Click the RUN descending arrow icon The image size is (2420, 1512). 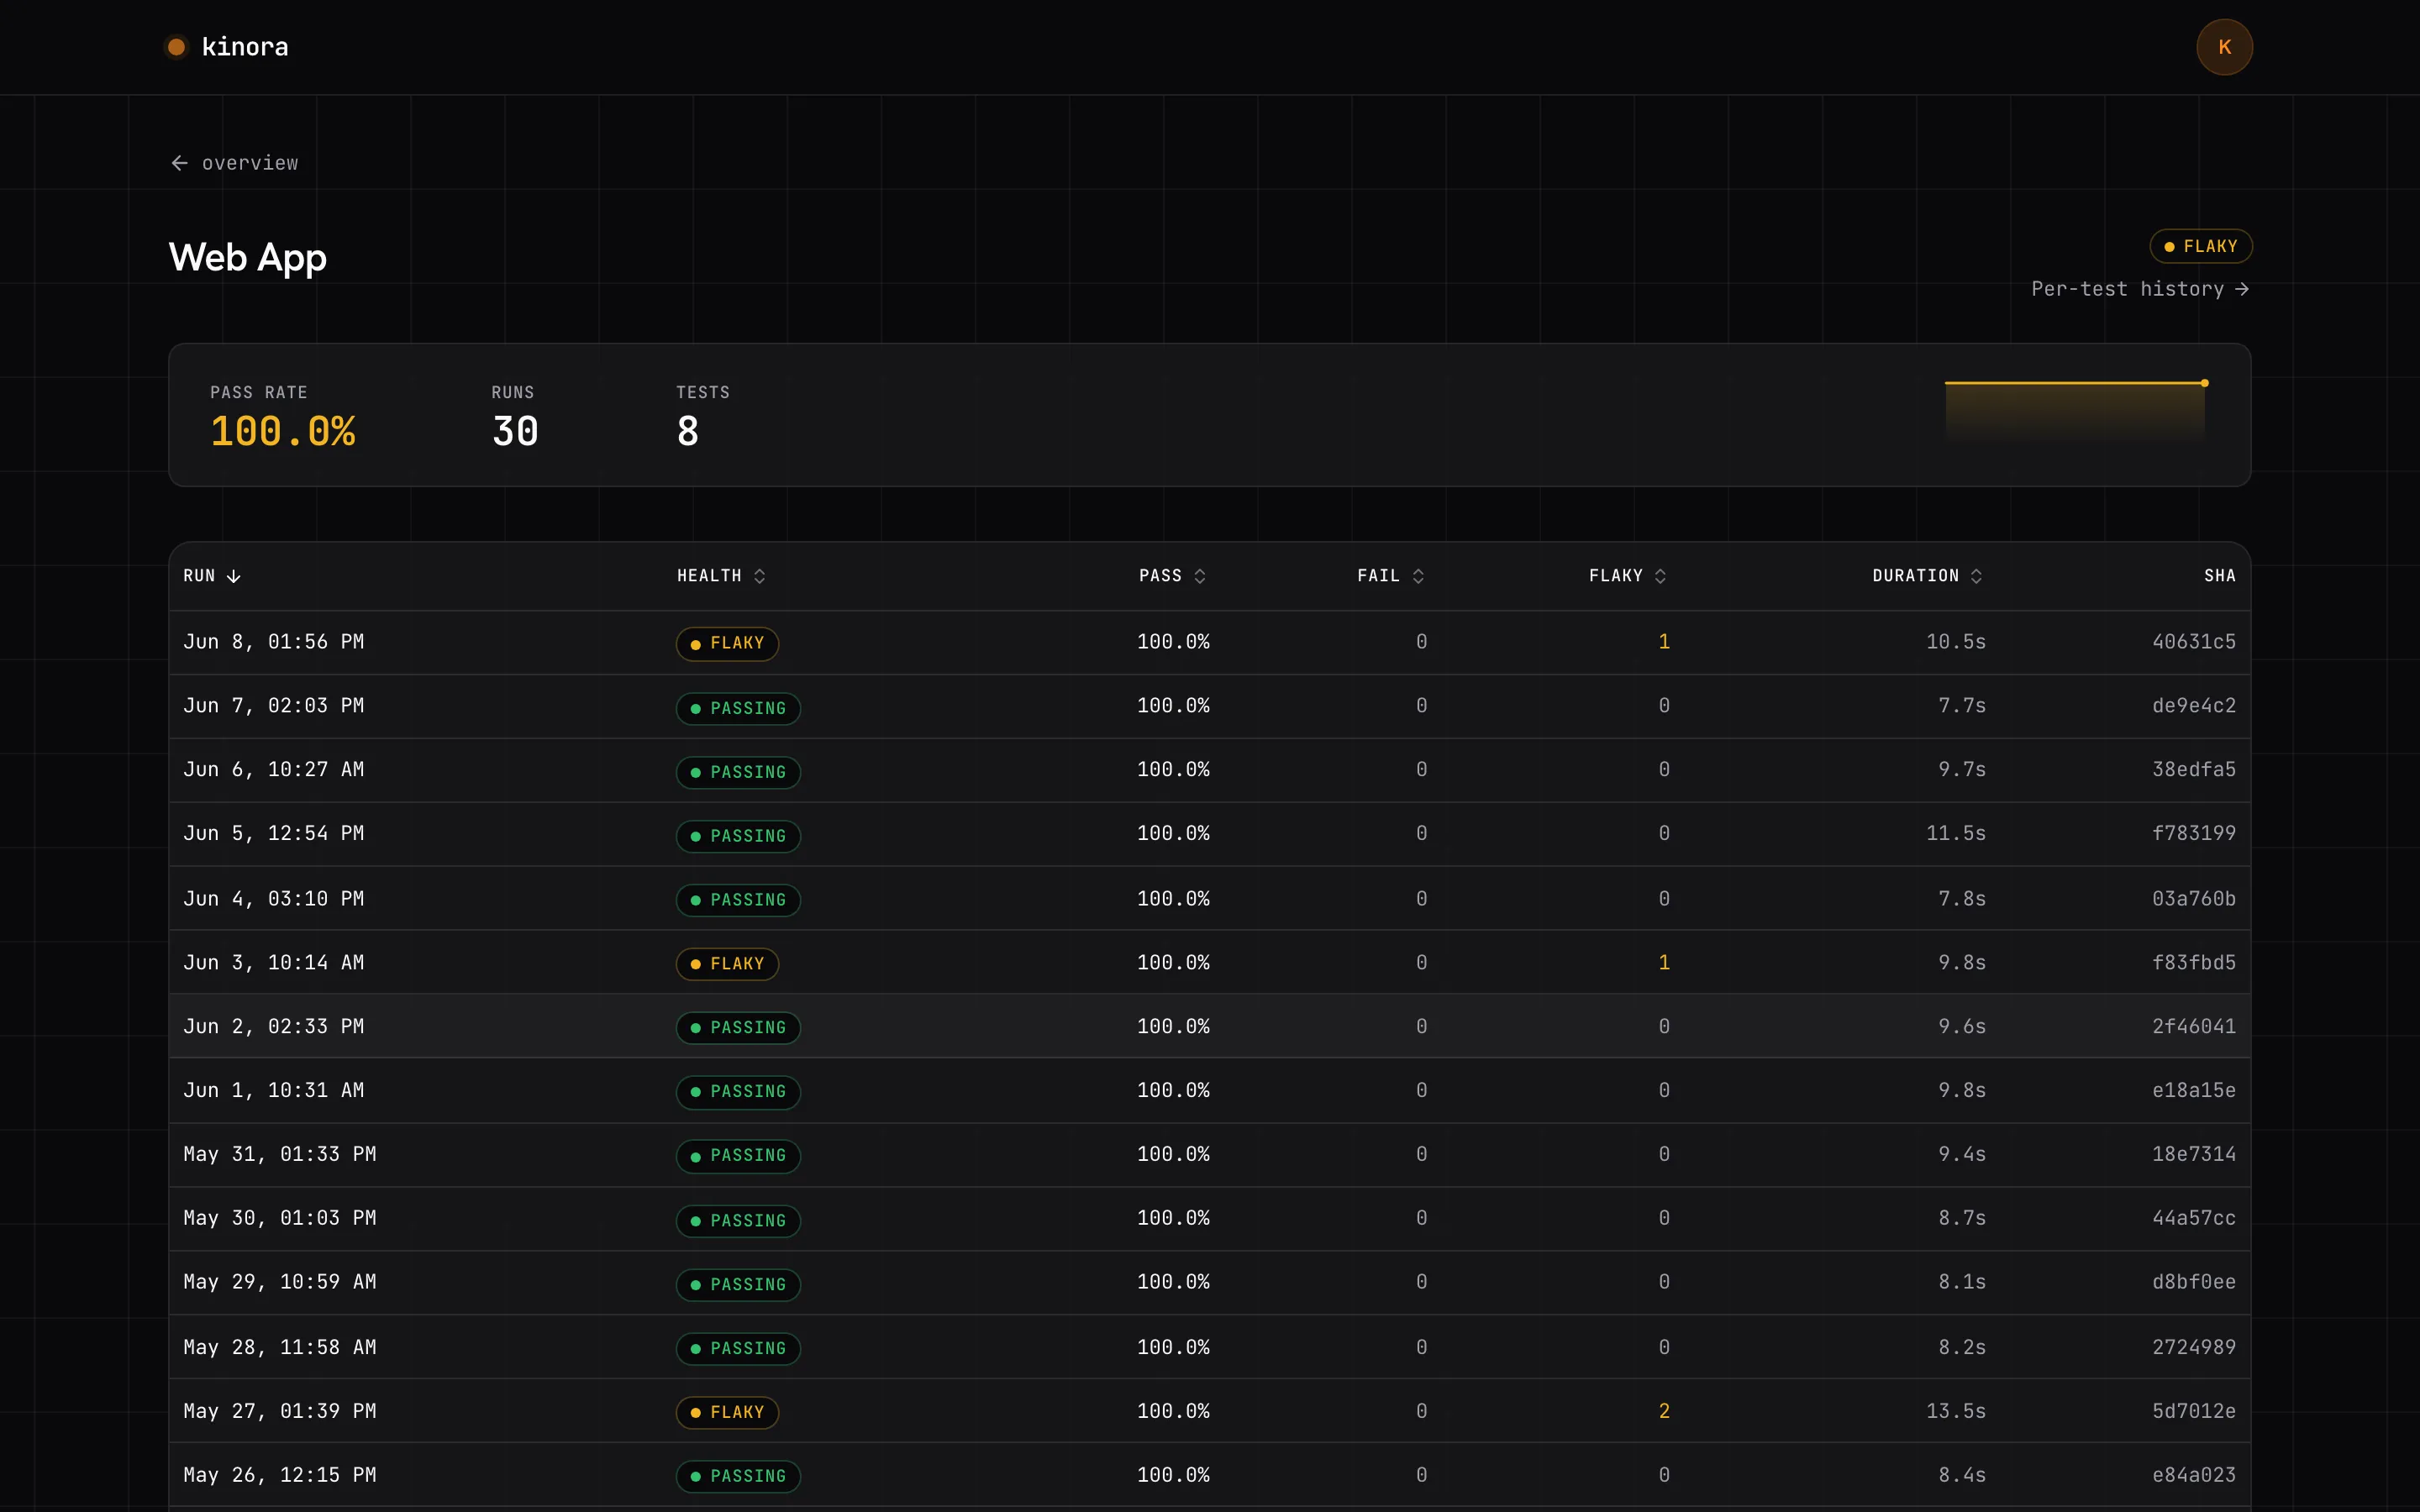(x=234, y=576)
